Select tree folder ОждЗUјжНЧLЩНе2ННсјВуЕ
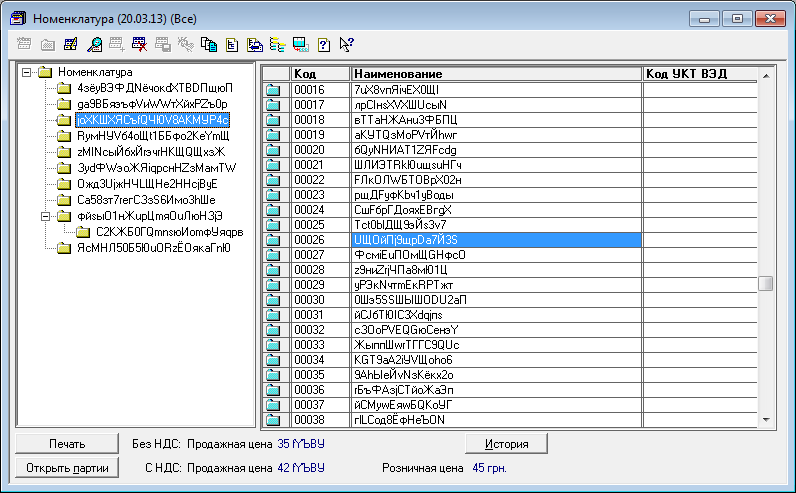Viewport: 796px width, 493px height. click(x=147, y=184)
